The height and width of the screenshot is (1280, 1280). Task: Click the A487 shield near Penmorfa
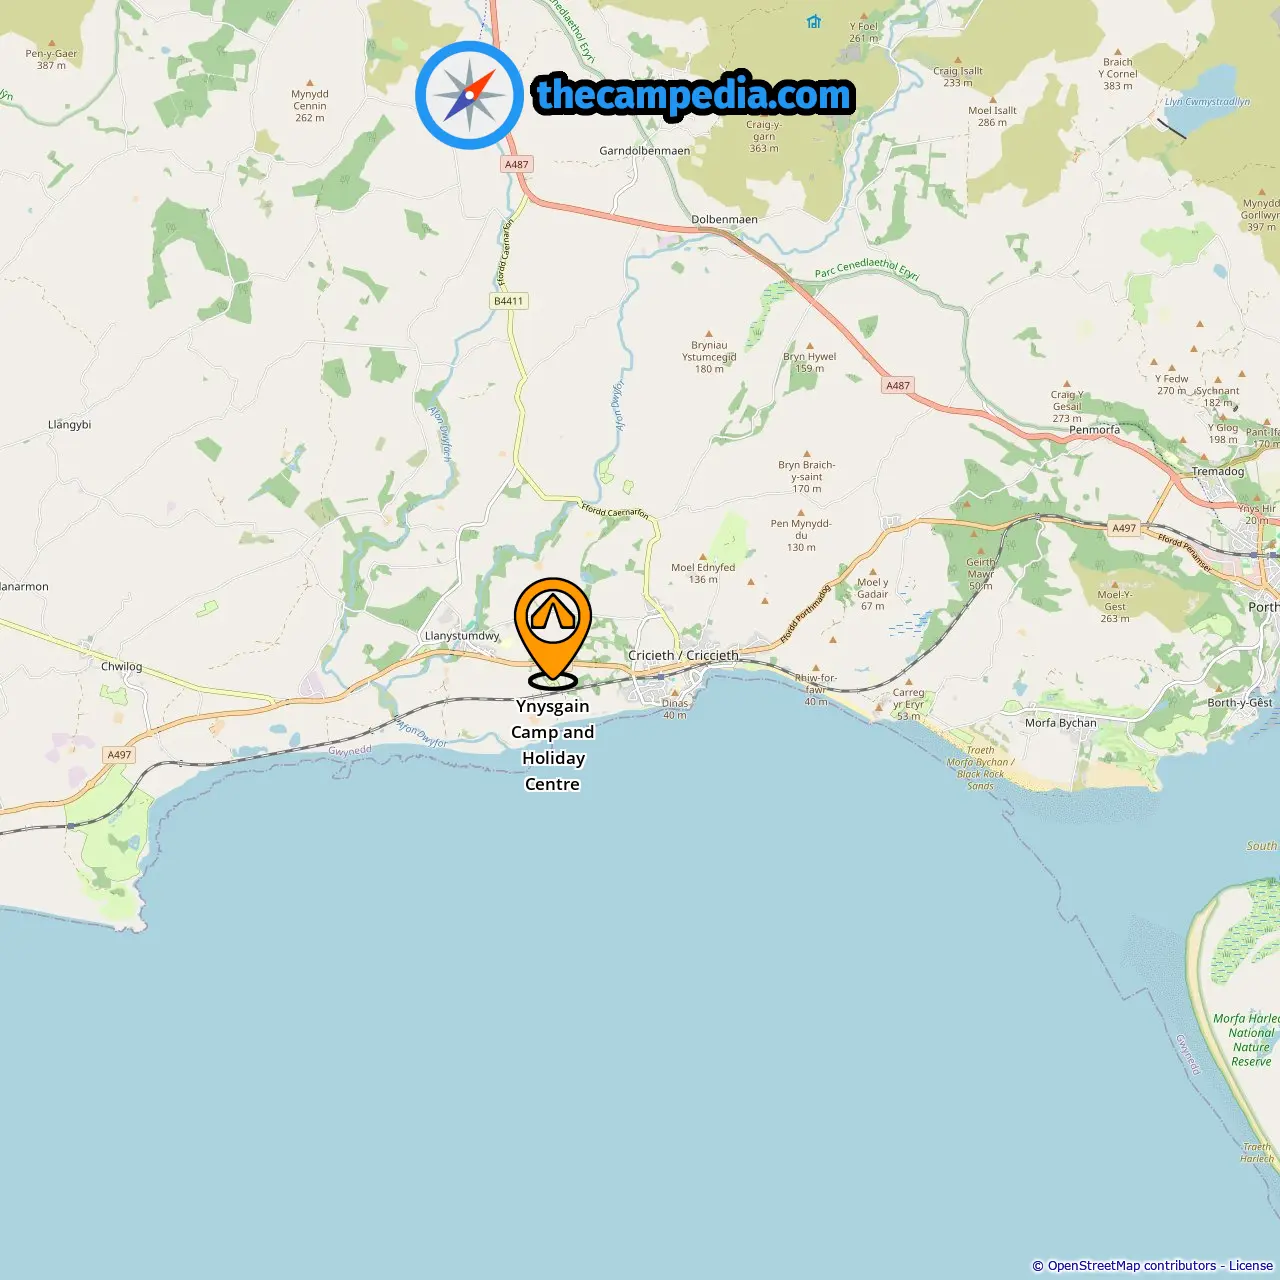898,385
